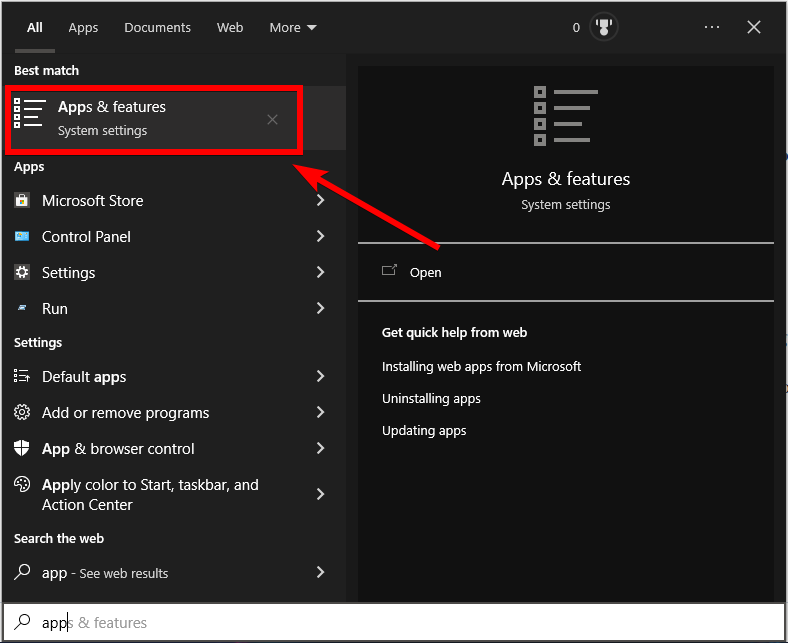The width and height of the screenshot is (788, 643).
Task: Select app - See web results
Action: click(x=174, y=572)
